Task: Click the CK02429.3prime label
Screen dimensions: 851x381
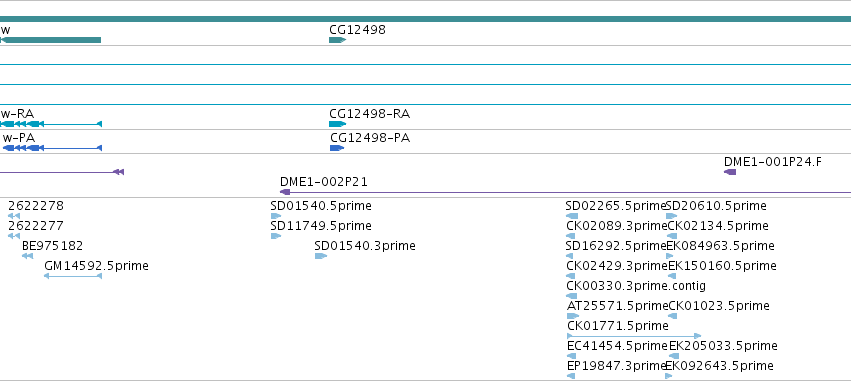Action: coord(617,266)
